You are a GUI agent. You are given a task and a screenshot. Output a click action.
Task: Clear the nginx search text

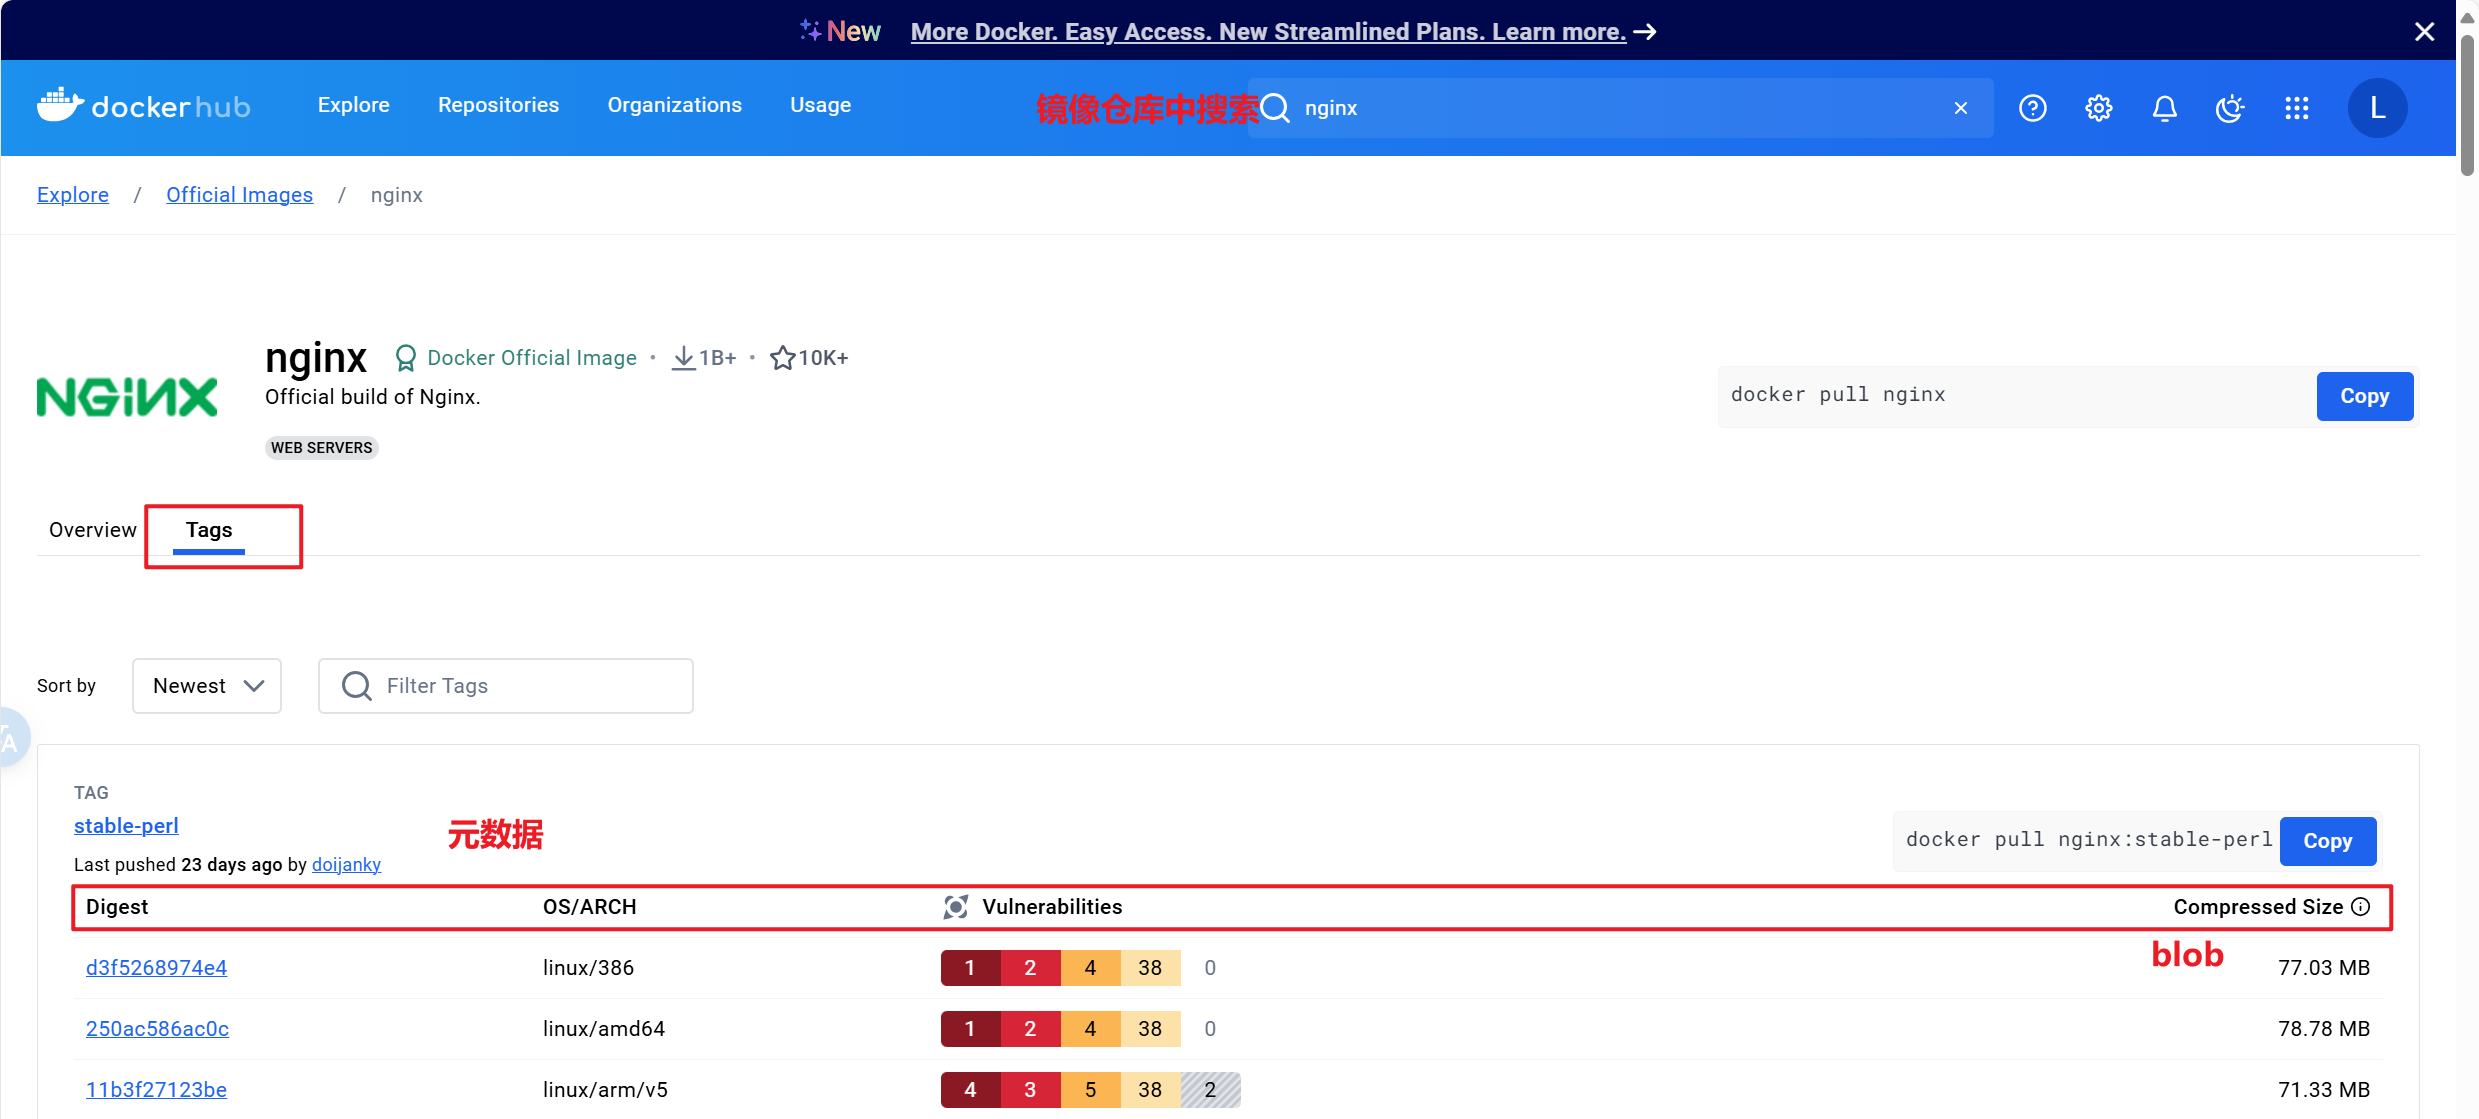(1960, 108)
